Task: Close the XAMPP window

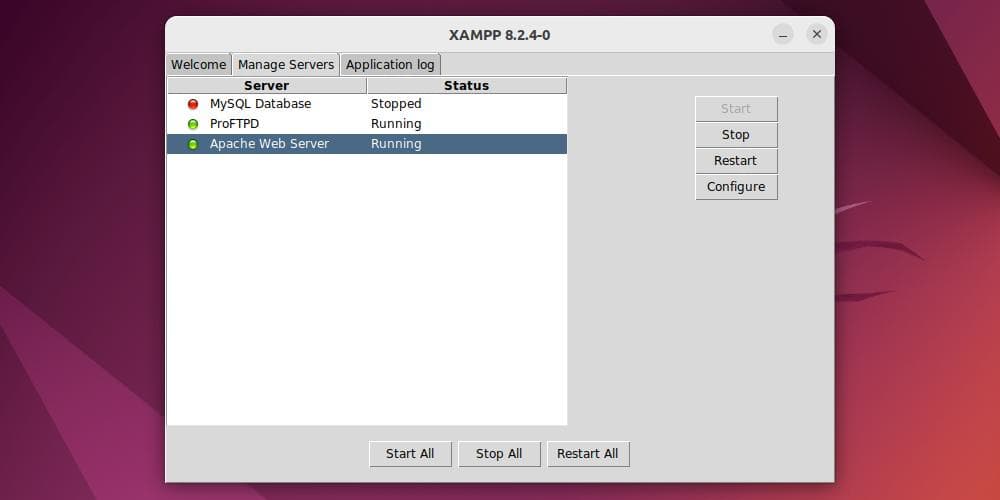Action: pos(817,34)
